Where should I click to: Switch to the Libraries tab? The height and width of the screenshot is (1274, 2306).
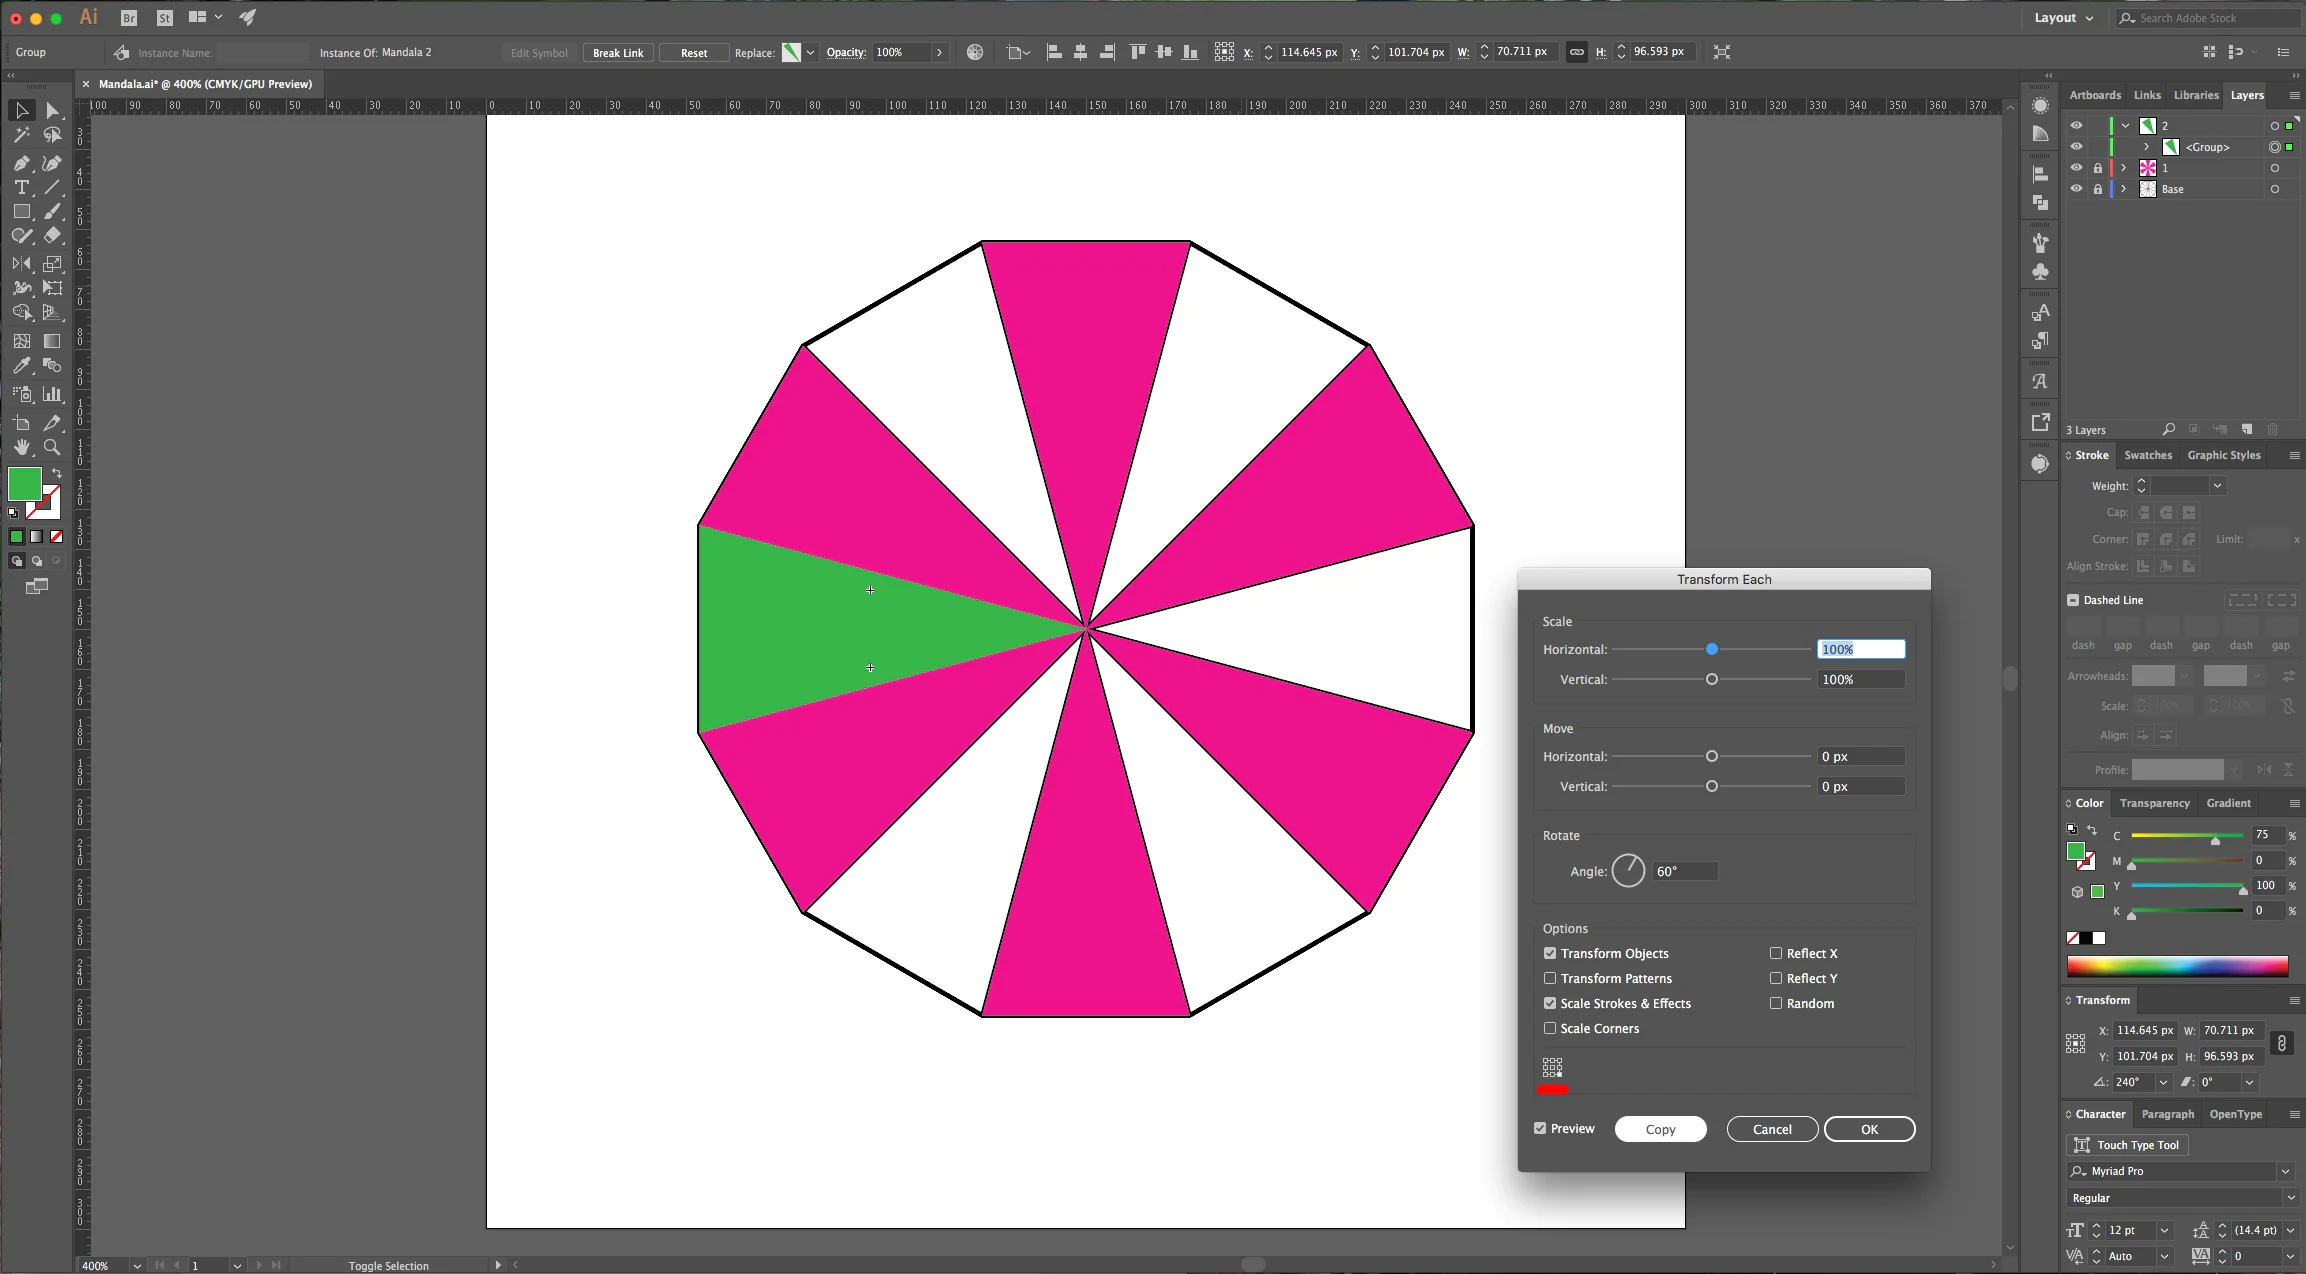click(2196, 95)
